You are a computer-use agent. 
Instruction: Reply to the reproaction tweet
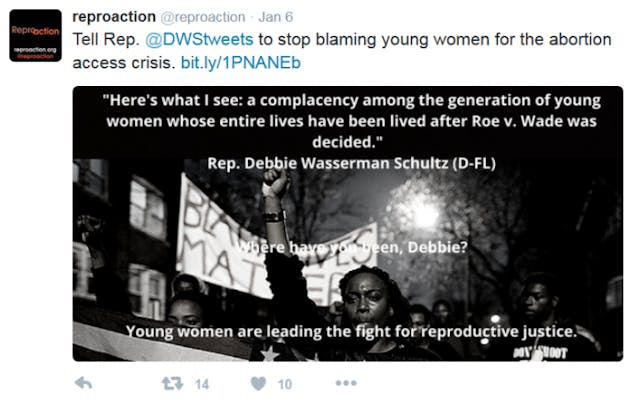click(x=85, y=383)
